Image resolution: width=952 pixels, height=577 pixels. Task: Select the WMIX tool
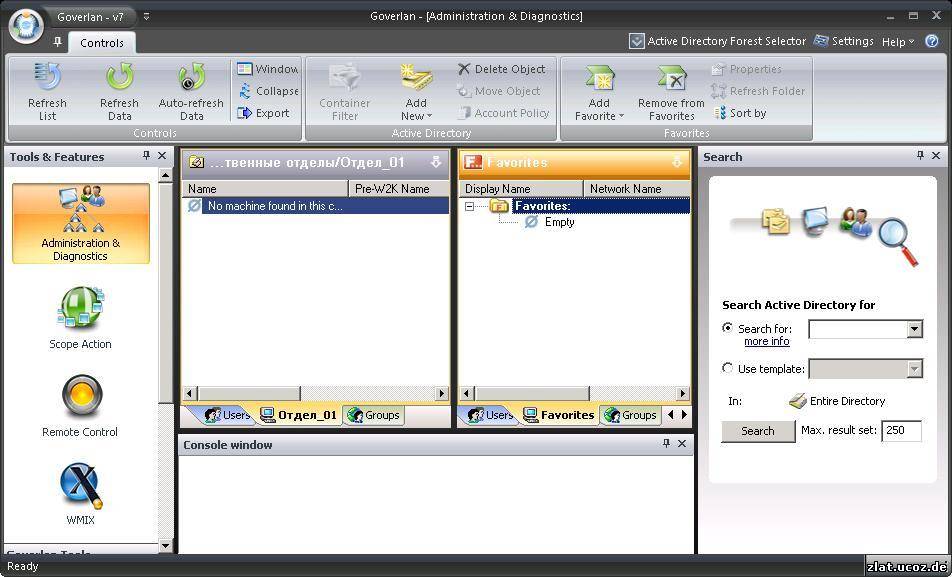click(x=80, y=493)
